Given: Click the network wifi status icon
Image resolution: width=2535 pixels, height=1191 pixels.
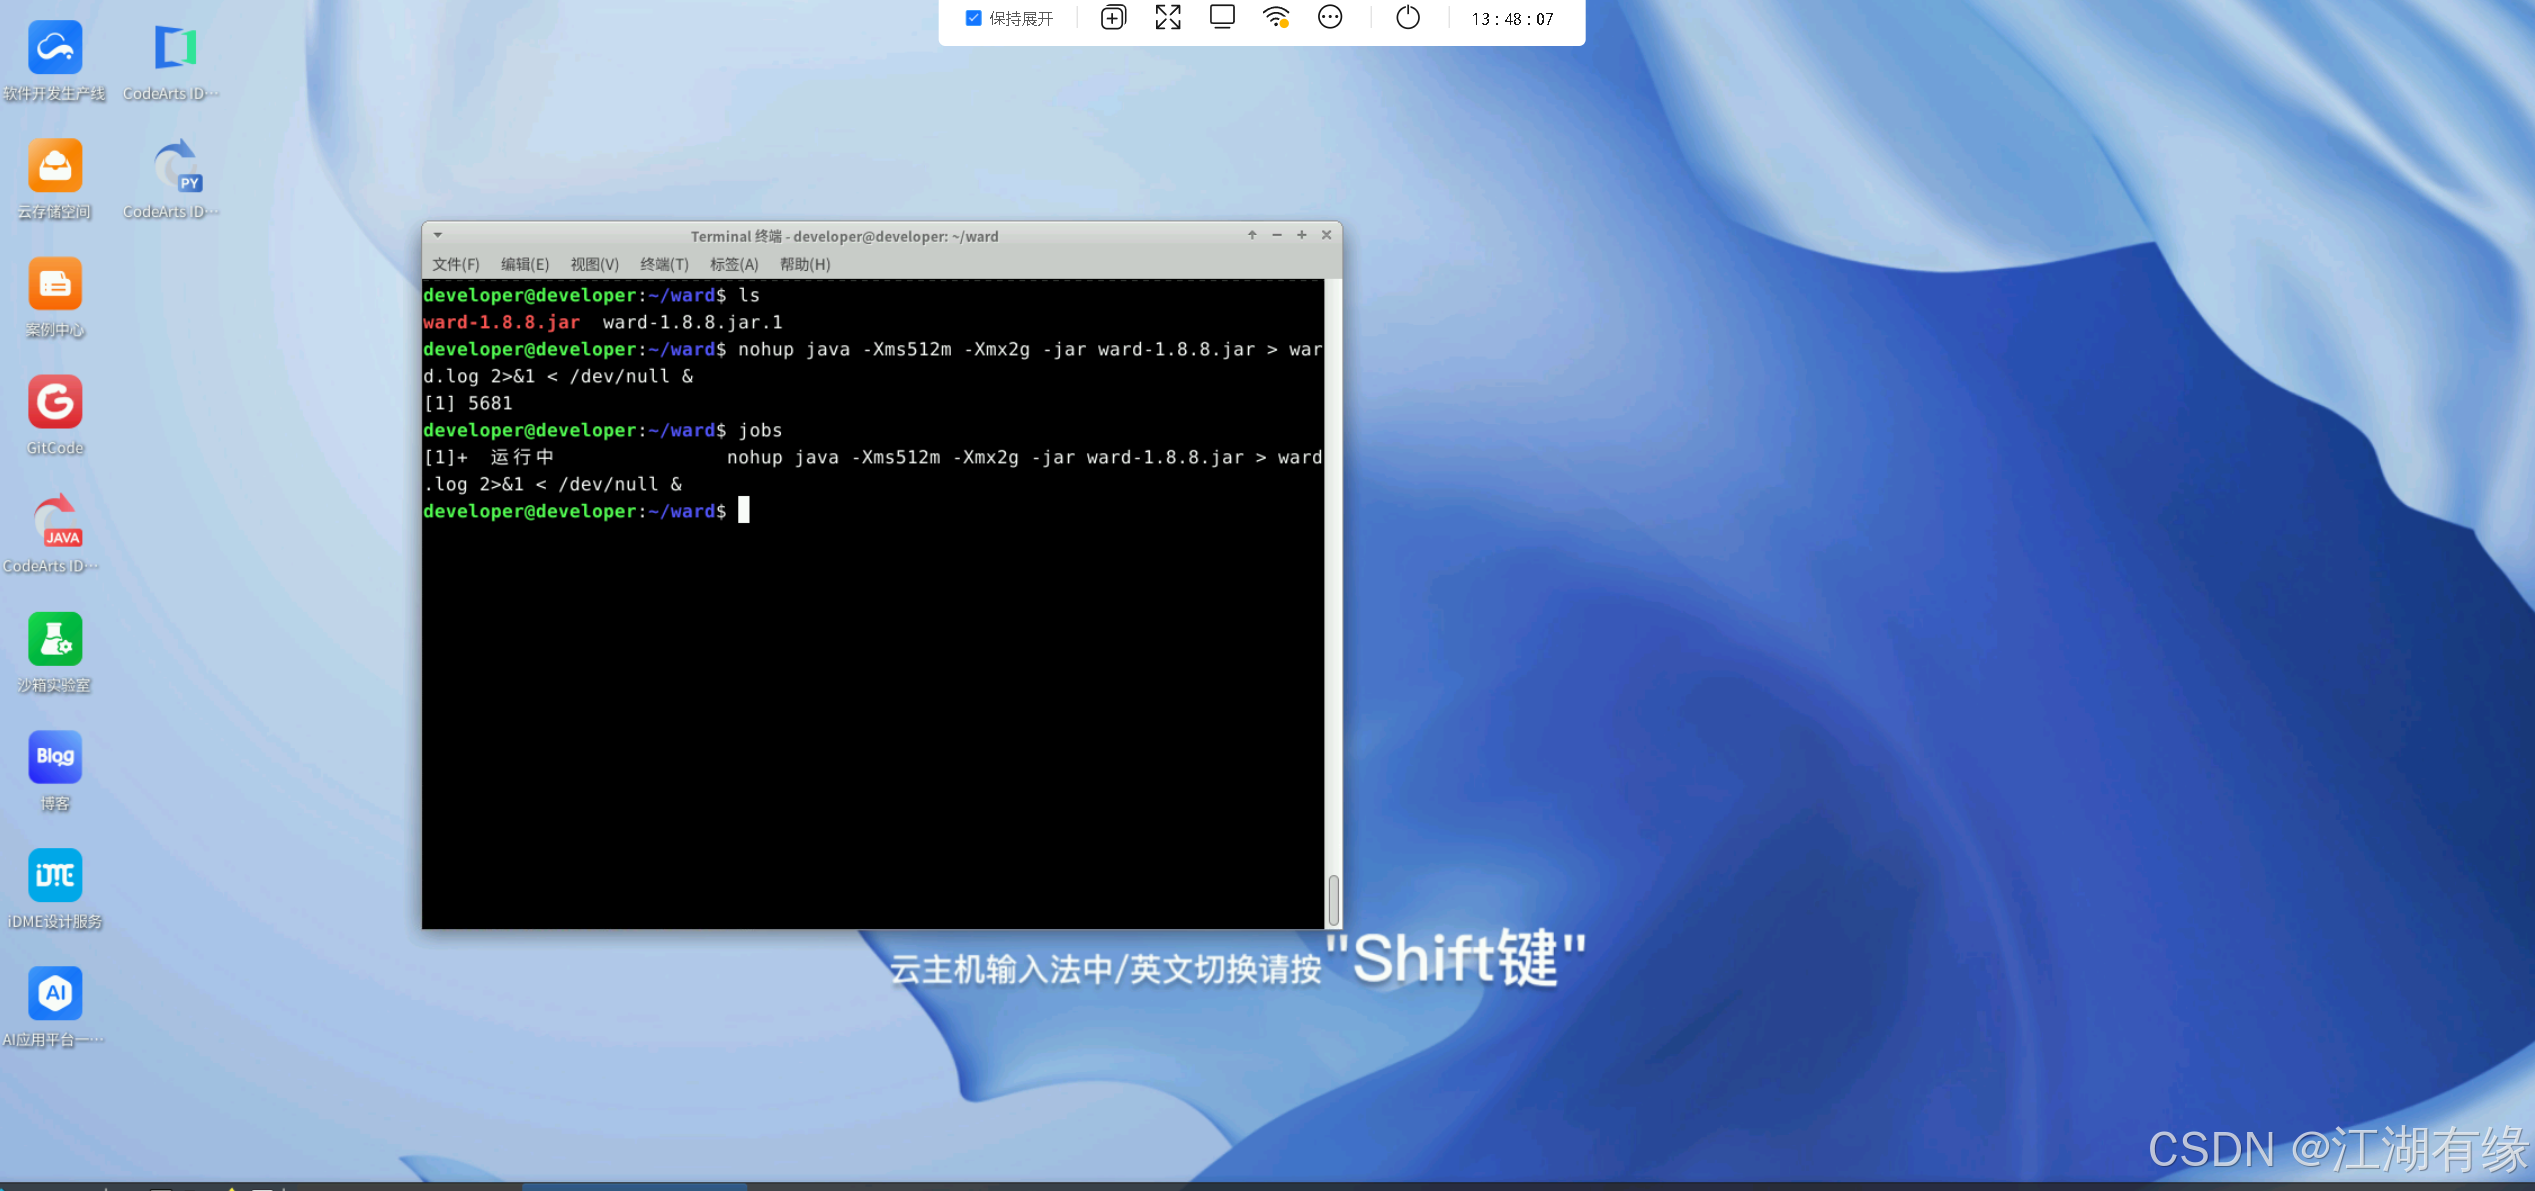Looking at the screenshot, I should pyautogui.click(x=1276, y=18).
